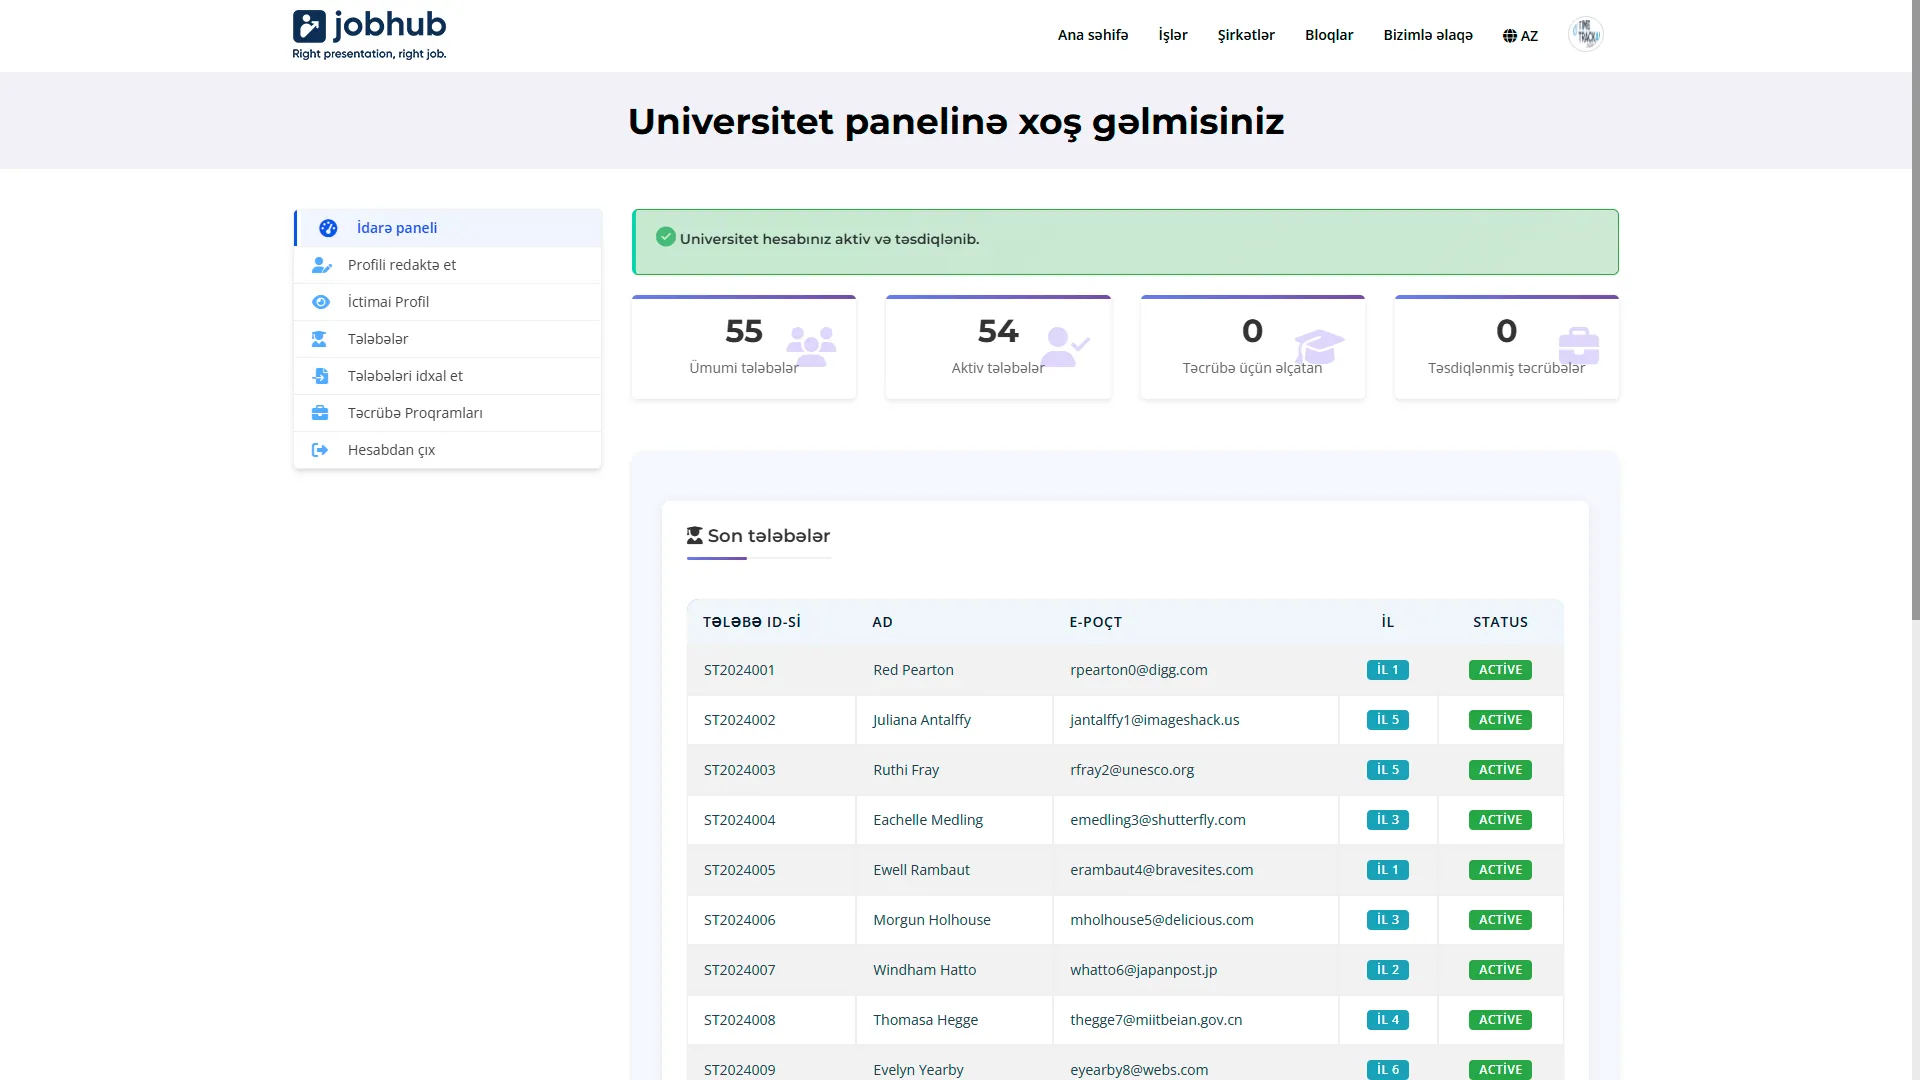Click ACTIVE badge in Ruthi Fray row
The image size is (1920, 1080).
coord(1500,770)
